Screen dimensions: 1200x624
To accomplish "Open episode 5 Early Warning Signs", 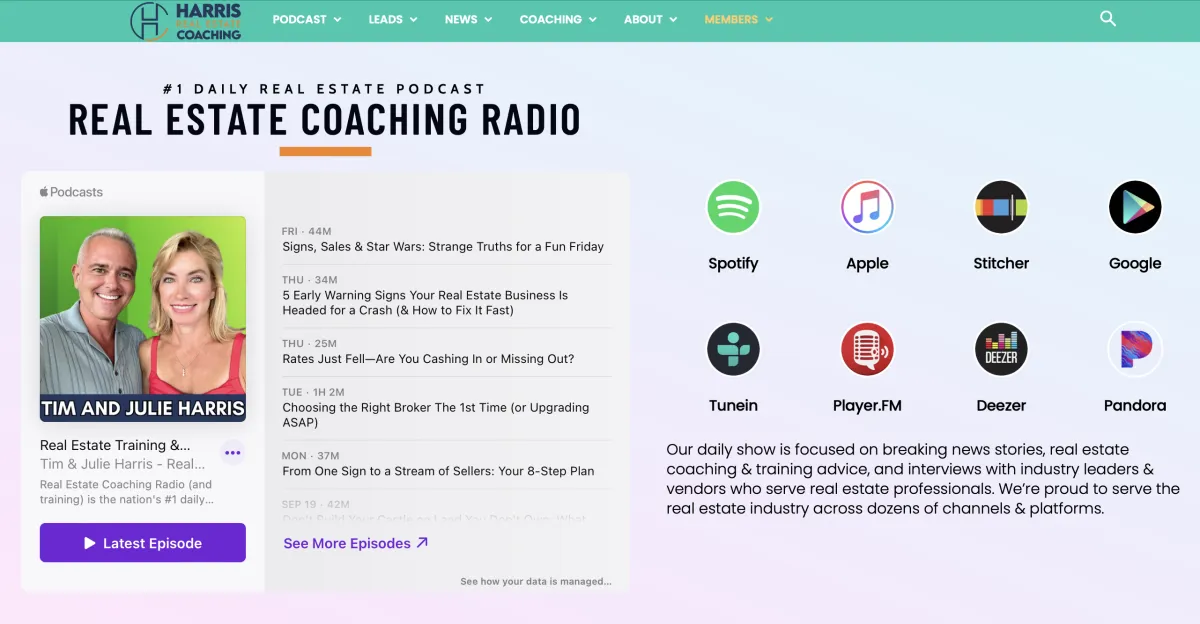I will [425, 303].
